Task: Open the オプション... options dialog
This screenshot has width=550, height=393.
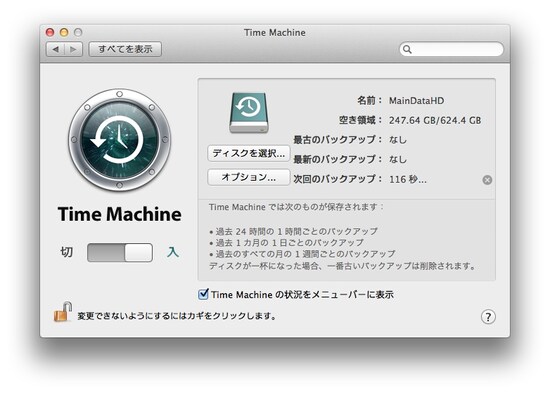Action: pos(249,177)
